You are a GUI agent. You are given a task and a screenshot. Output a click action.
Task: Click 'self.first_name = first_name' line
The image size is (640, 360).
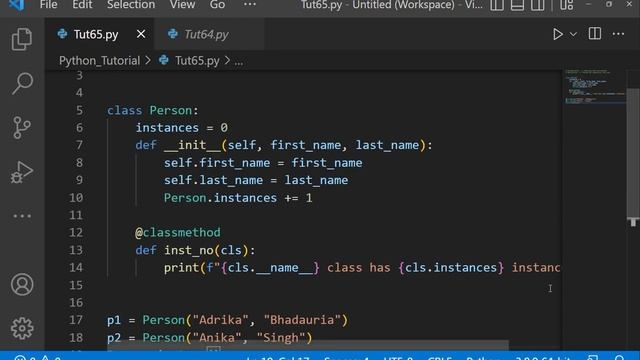(263, 163)
